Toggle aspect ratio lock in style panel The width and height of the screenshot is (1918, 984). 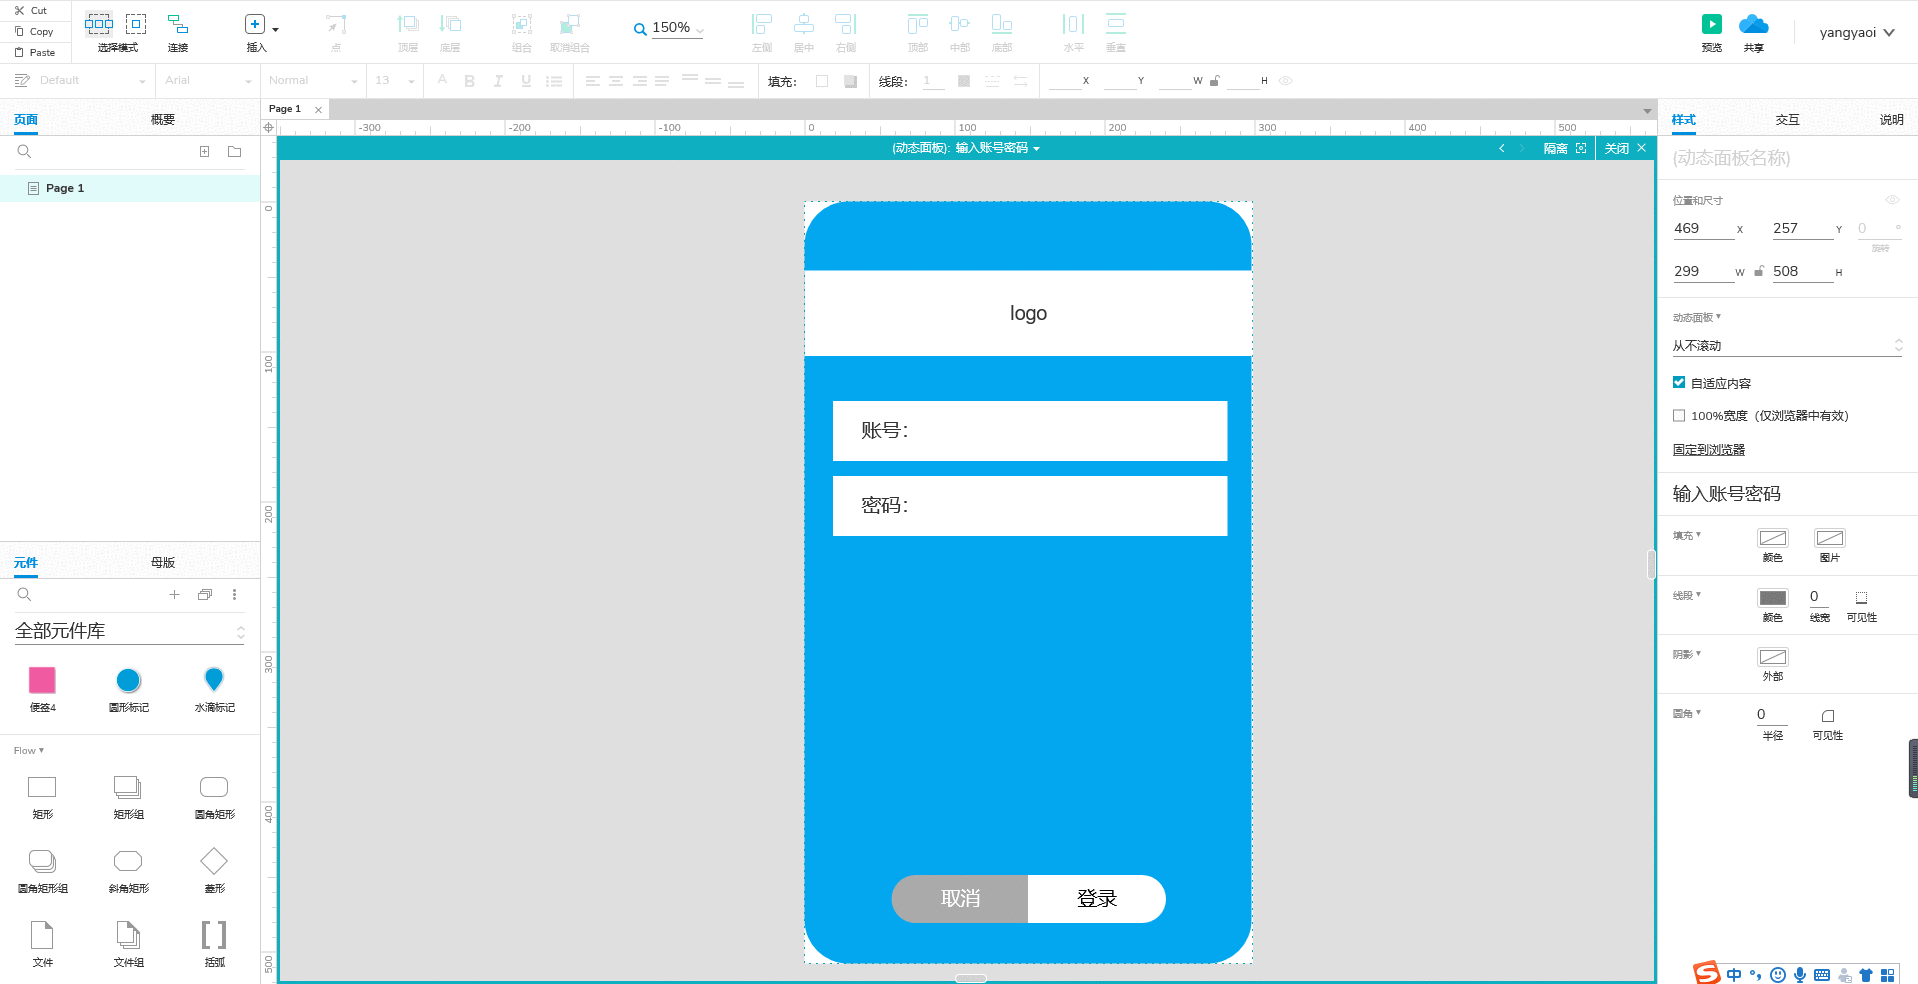pos(1759,271)
